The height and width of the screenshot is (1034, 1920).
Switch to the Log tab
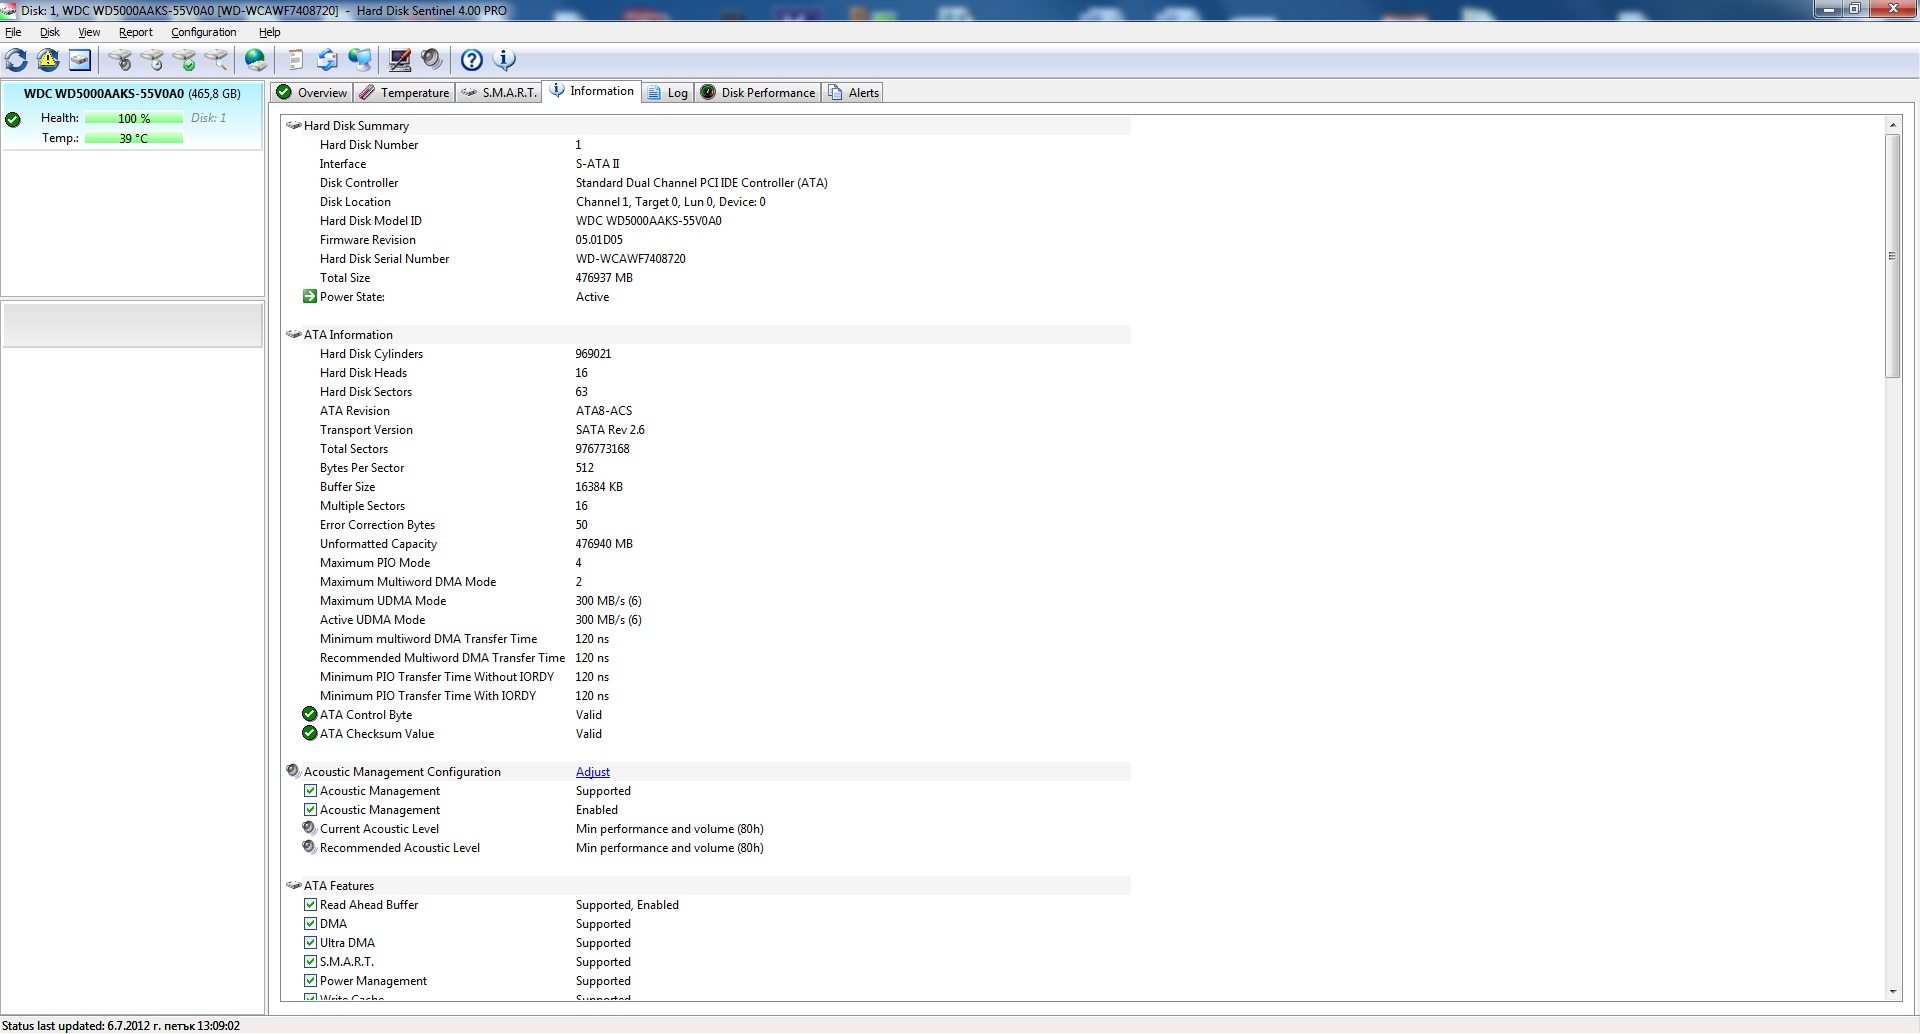tap(668, 92)
